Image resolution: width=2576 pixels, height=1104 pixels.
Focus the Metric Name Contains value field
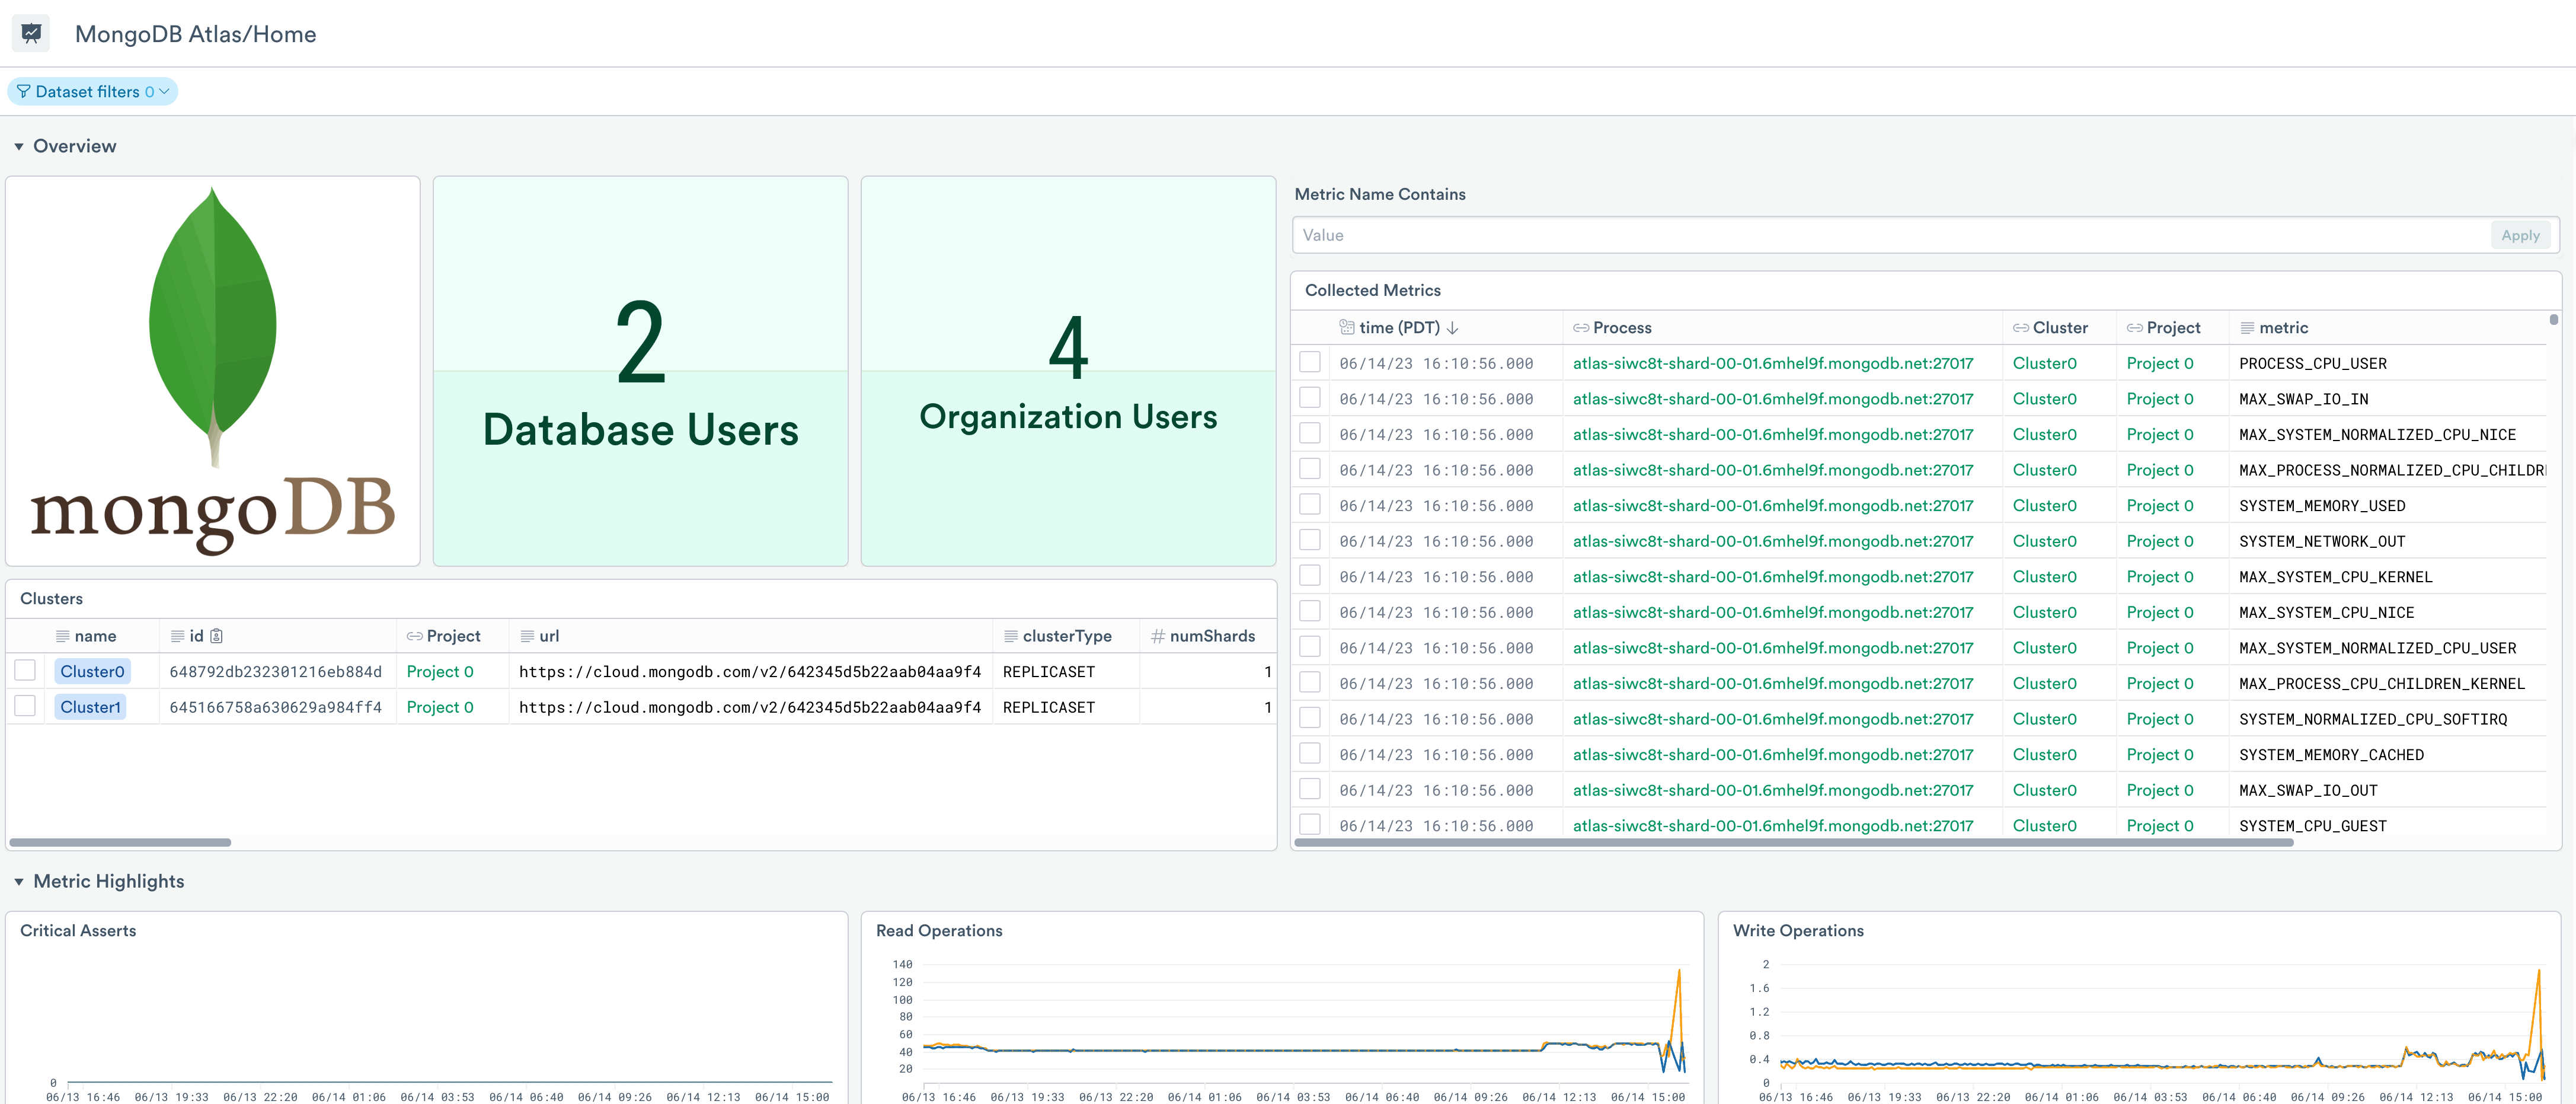1890,235
